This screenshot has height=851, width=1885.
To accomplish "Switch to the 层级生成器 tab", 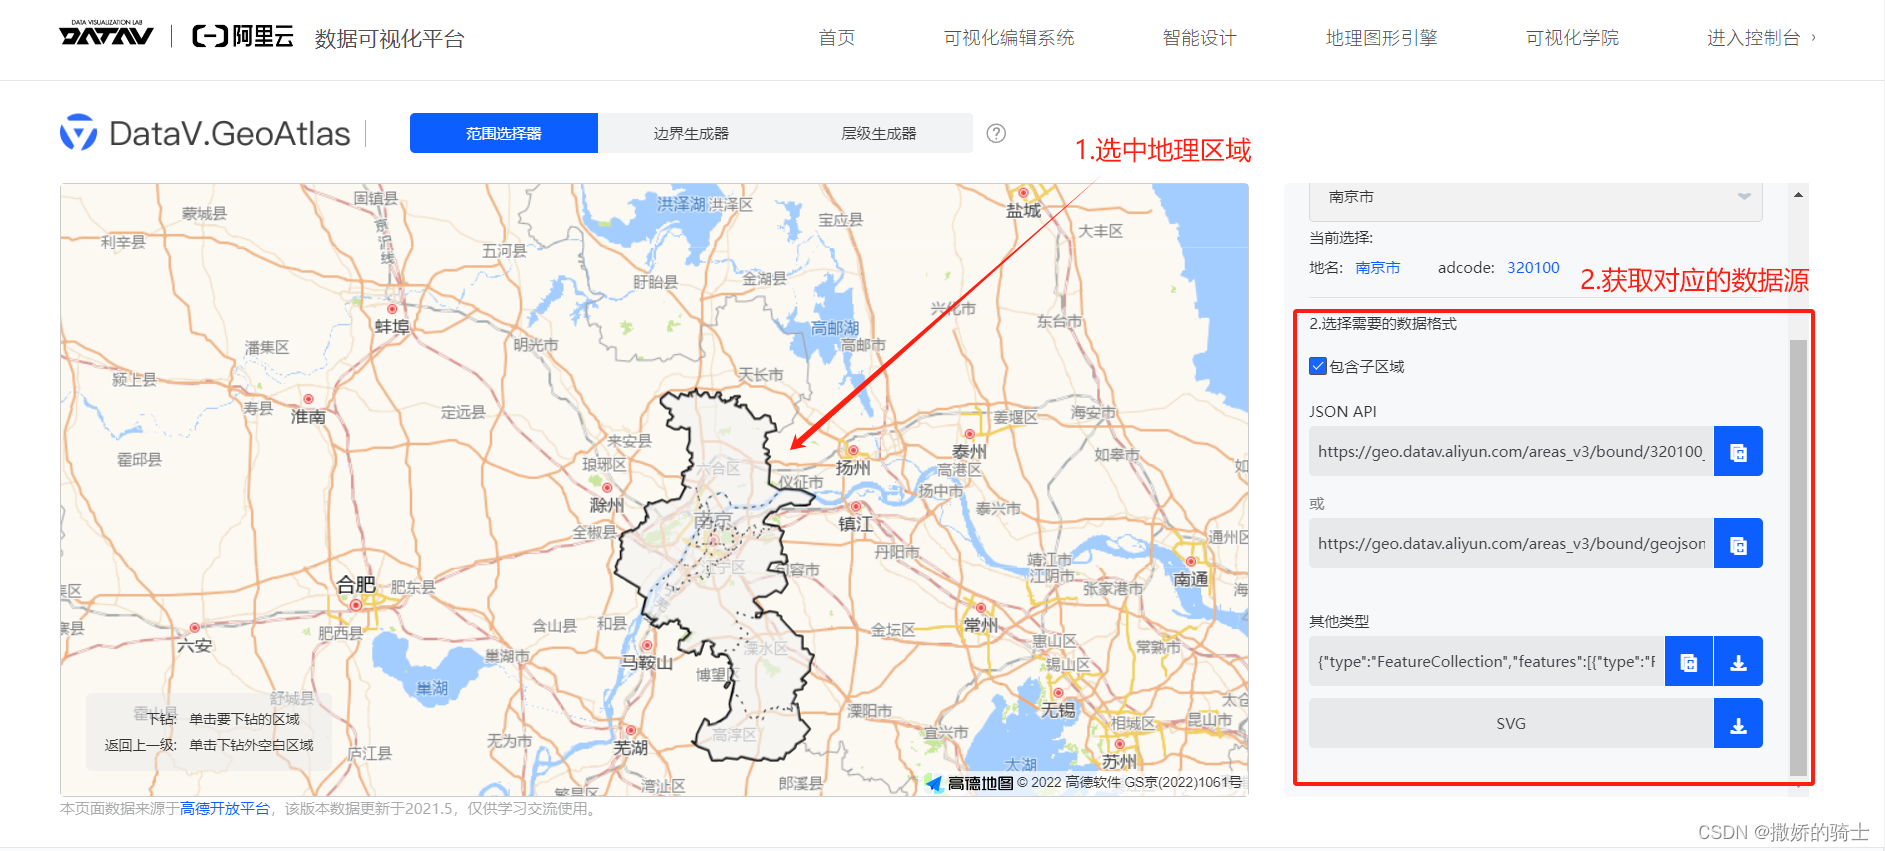I will click(879, 133).
